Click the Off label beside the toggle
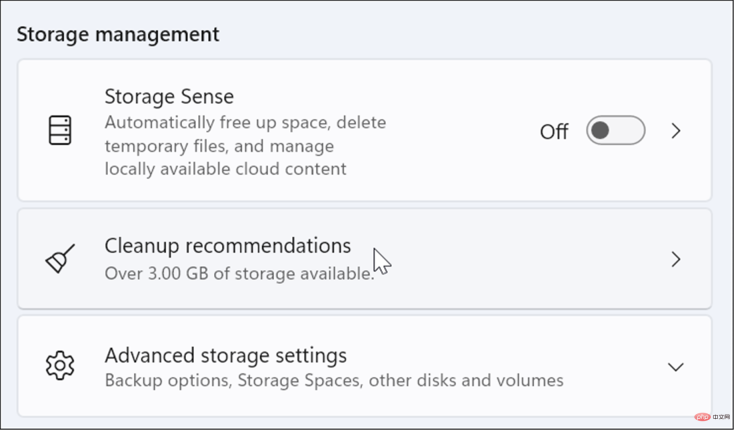The width and height of the screenshot is (734, 430). tap(554, 131)
